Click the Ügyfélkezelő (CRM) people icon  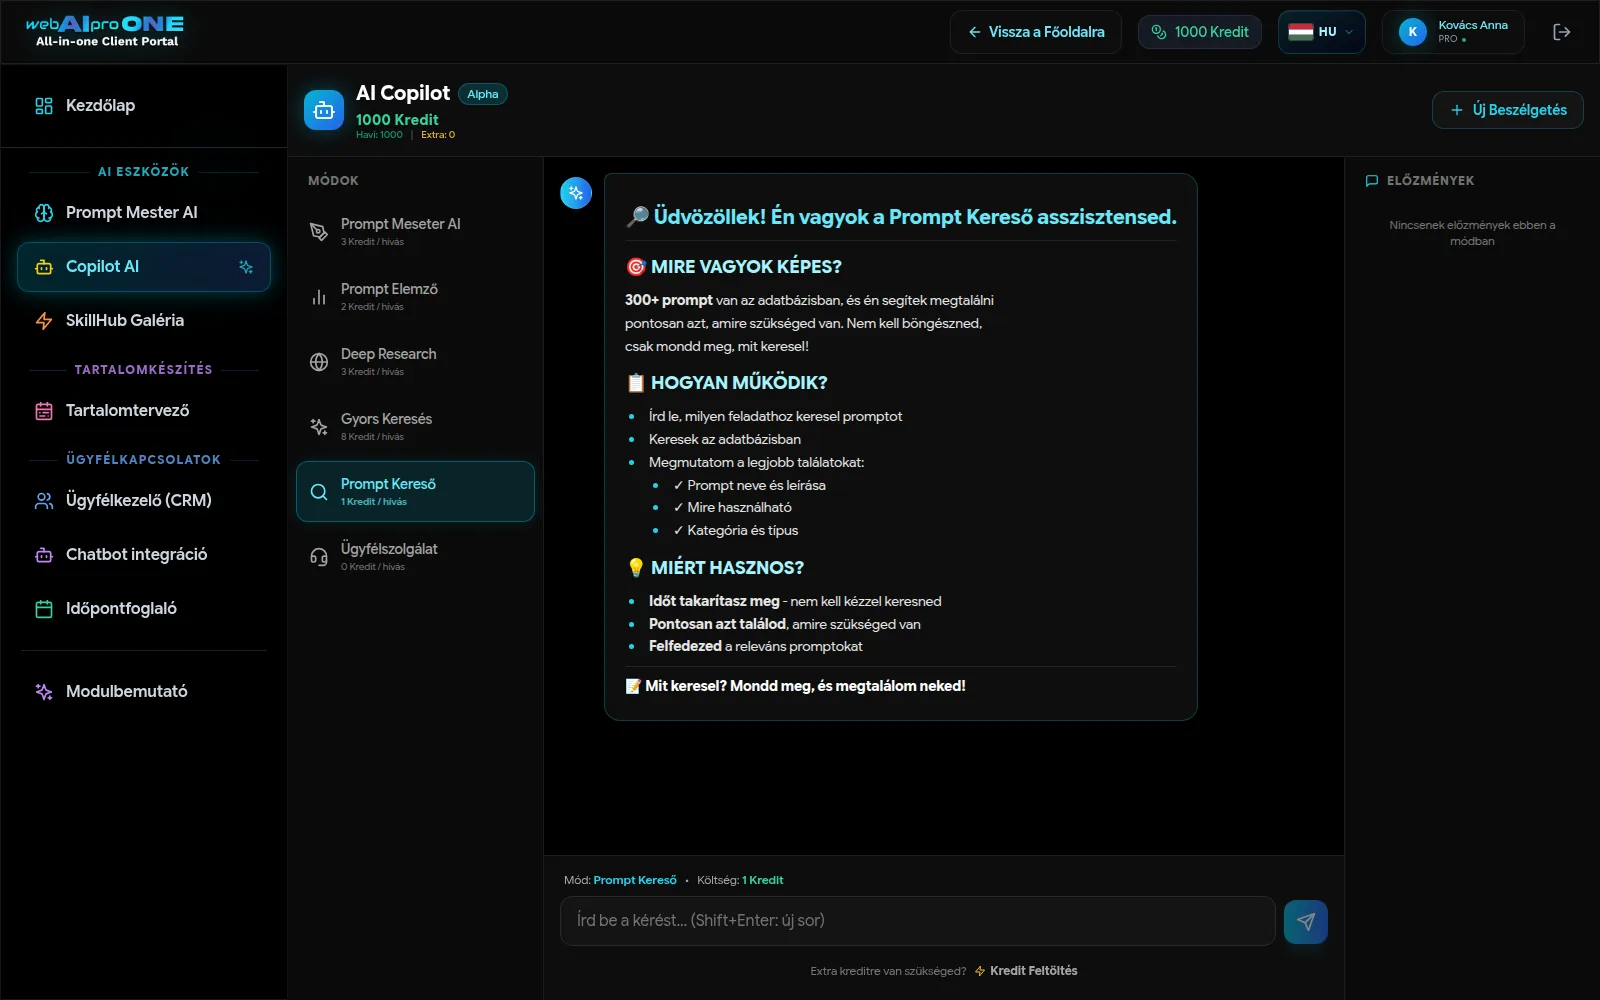[44, 501]
